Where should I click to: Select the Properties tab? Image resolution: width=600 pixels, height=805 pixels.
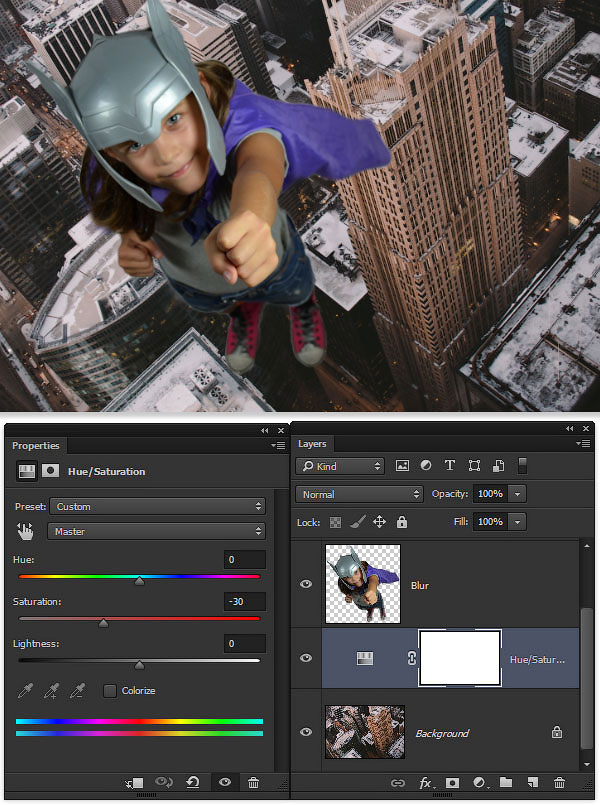click(x=36, y=445)
